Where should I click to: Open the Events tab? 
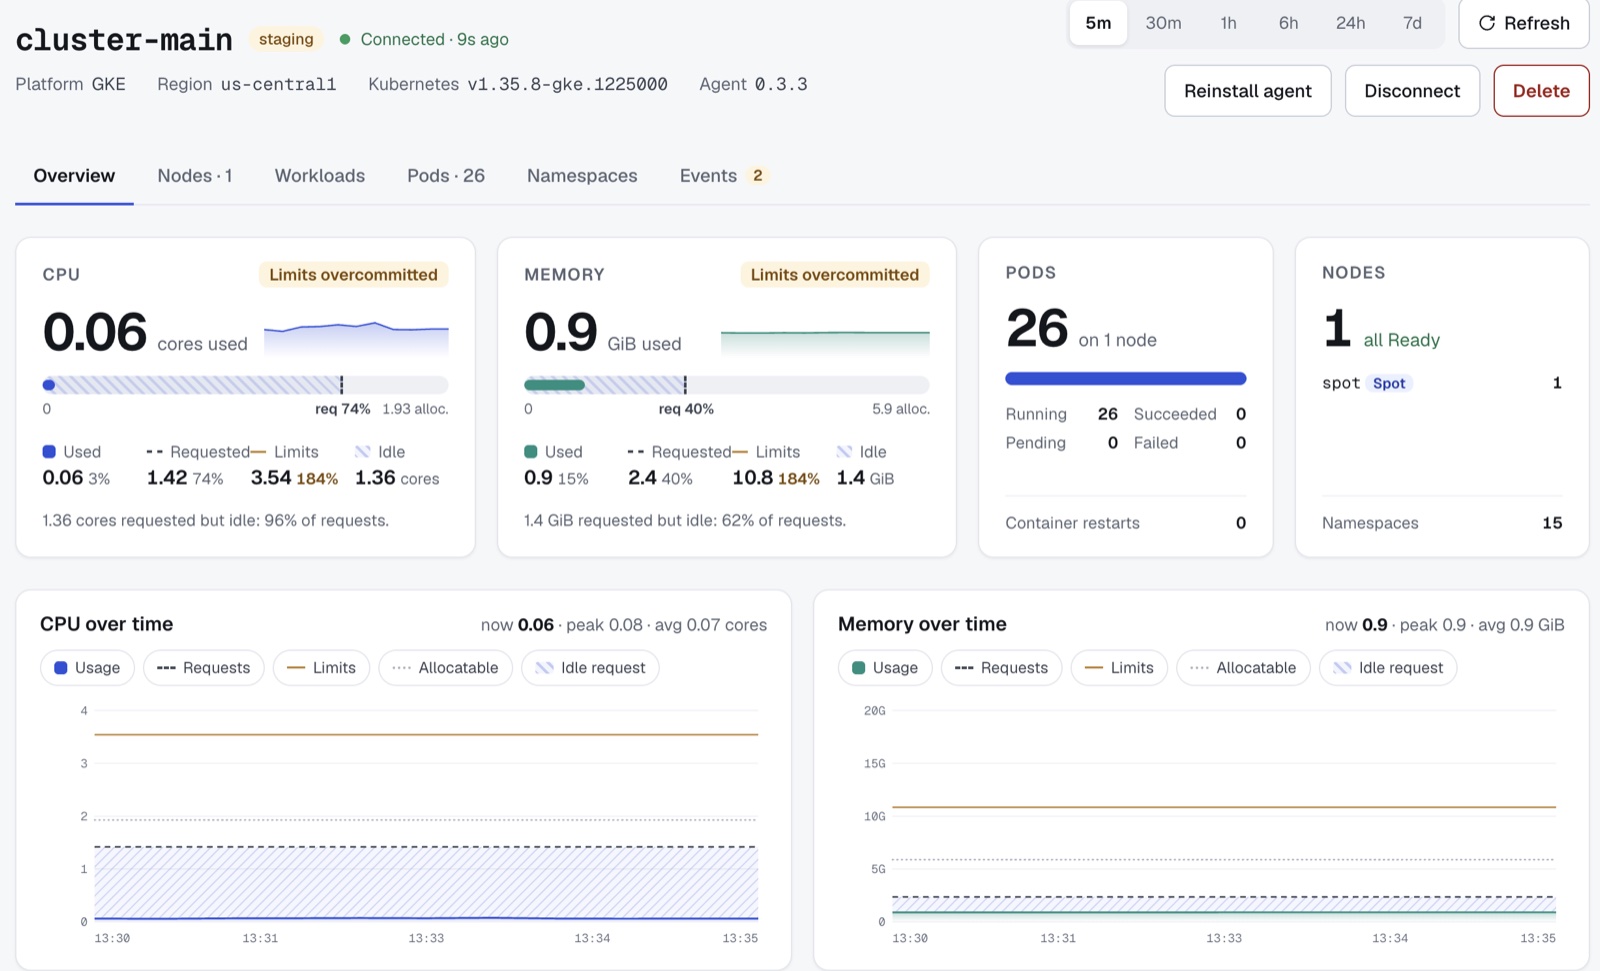click(x=723, y=176)
